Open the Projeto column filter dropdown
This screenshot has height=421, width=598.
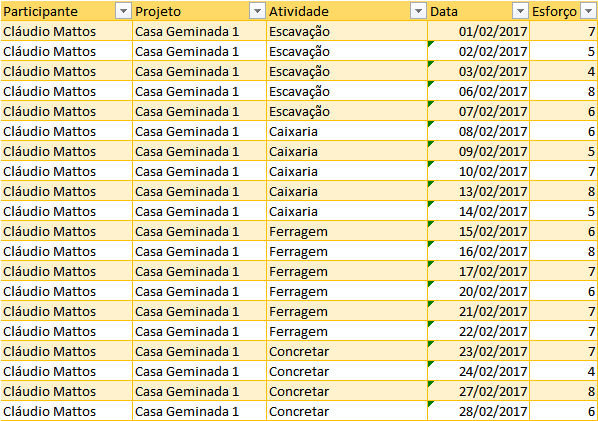coord(257,11)
